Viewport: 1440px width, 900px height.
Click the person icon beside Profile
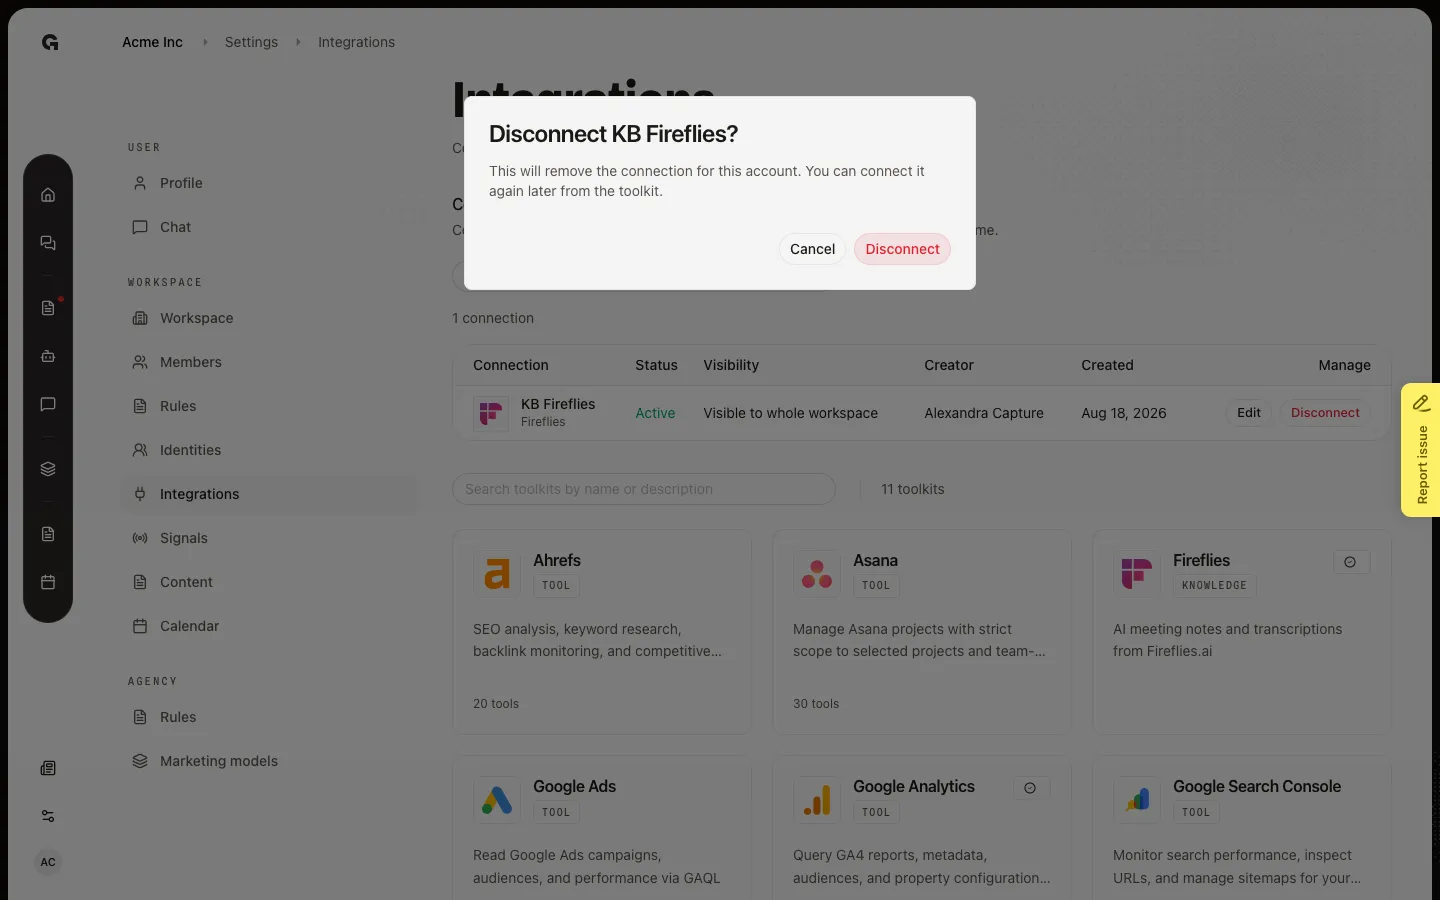140,183
